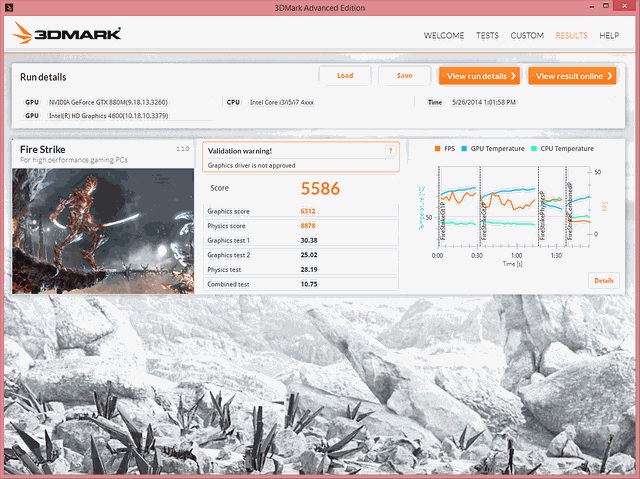
Task: Click the Intel Core i3/i5/i7 4xxx CPU entry
Action: click(282, 102)
